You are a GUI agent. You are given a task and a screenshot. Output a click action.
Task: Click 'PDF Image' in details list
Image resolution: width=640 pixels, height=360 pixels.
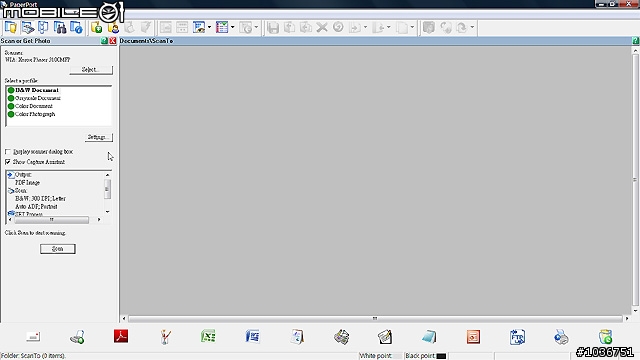tap(27, 182)
